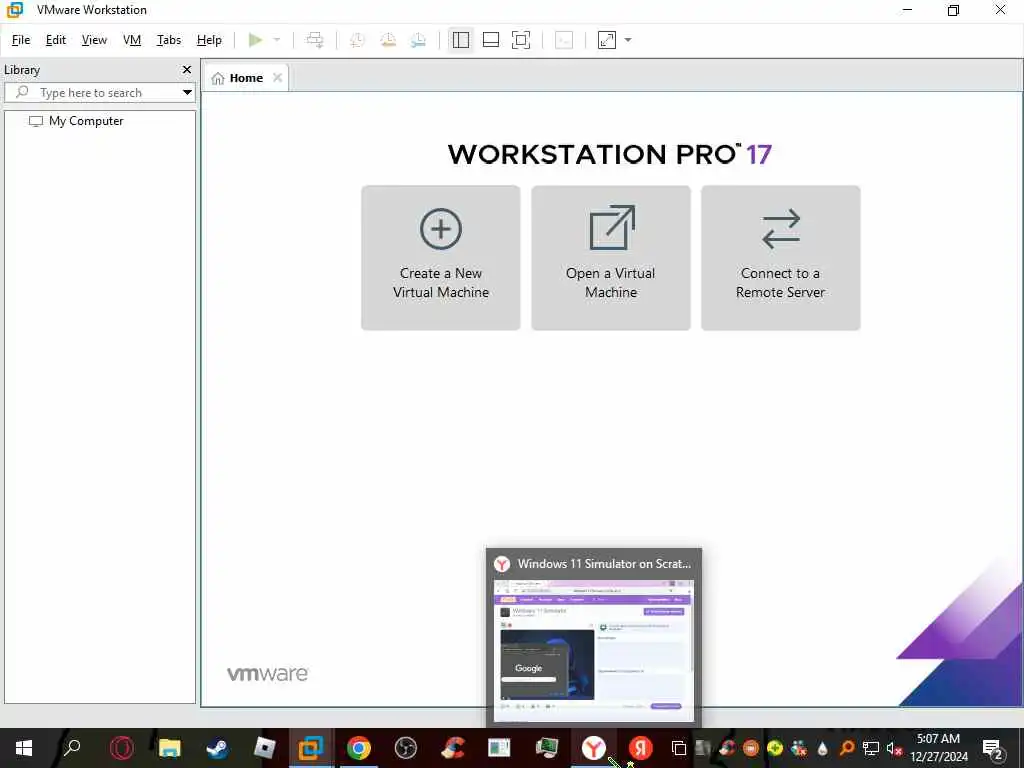Click Create a New Virtual Machine
The height and width of the screenshot is (768, 1024).
coord(441,258)
